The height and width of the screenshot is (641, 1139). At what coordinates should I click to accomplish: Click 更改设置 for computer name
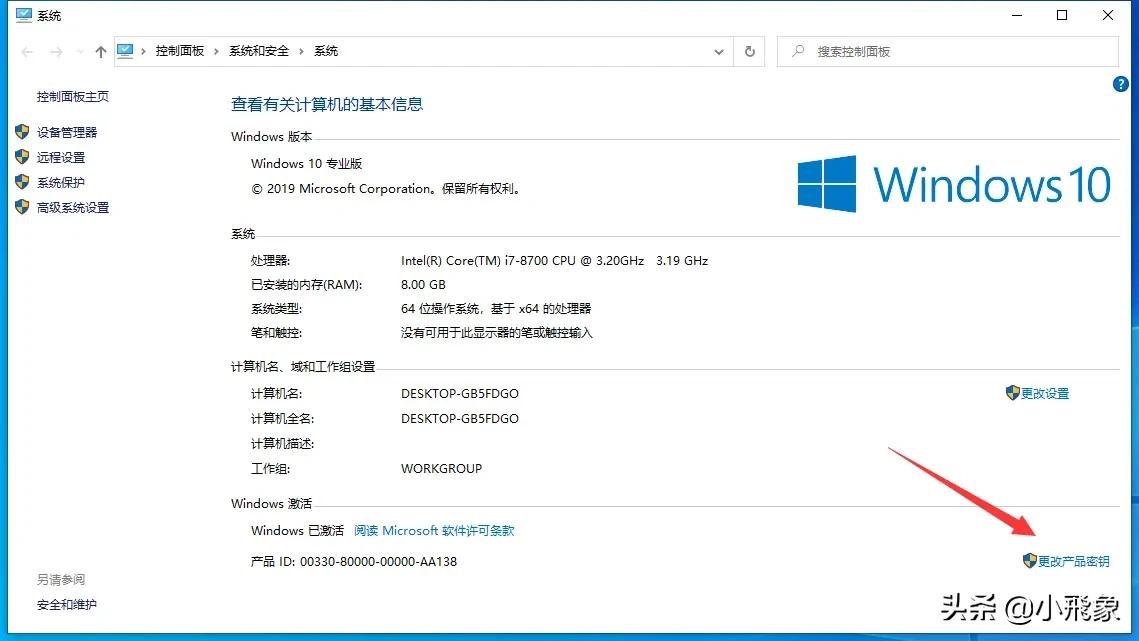pos(1044,393)
